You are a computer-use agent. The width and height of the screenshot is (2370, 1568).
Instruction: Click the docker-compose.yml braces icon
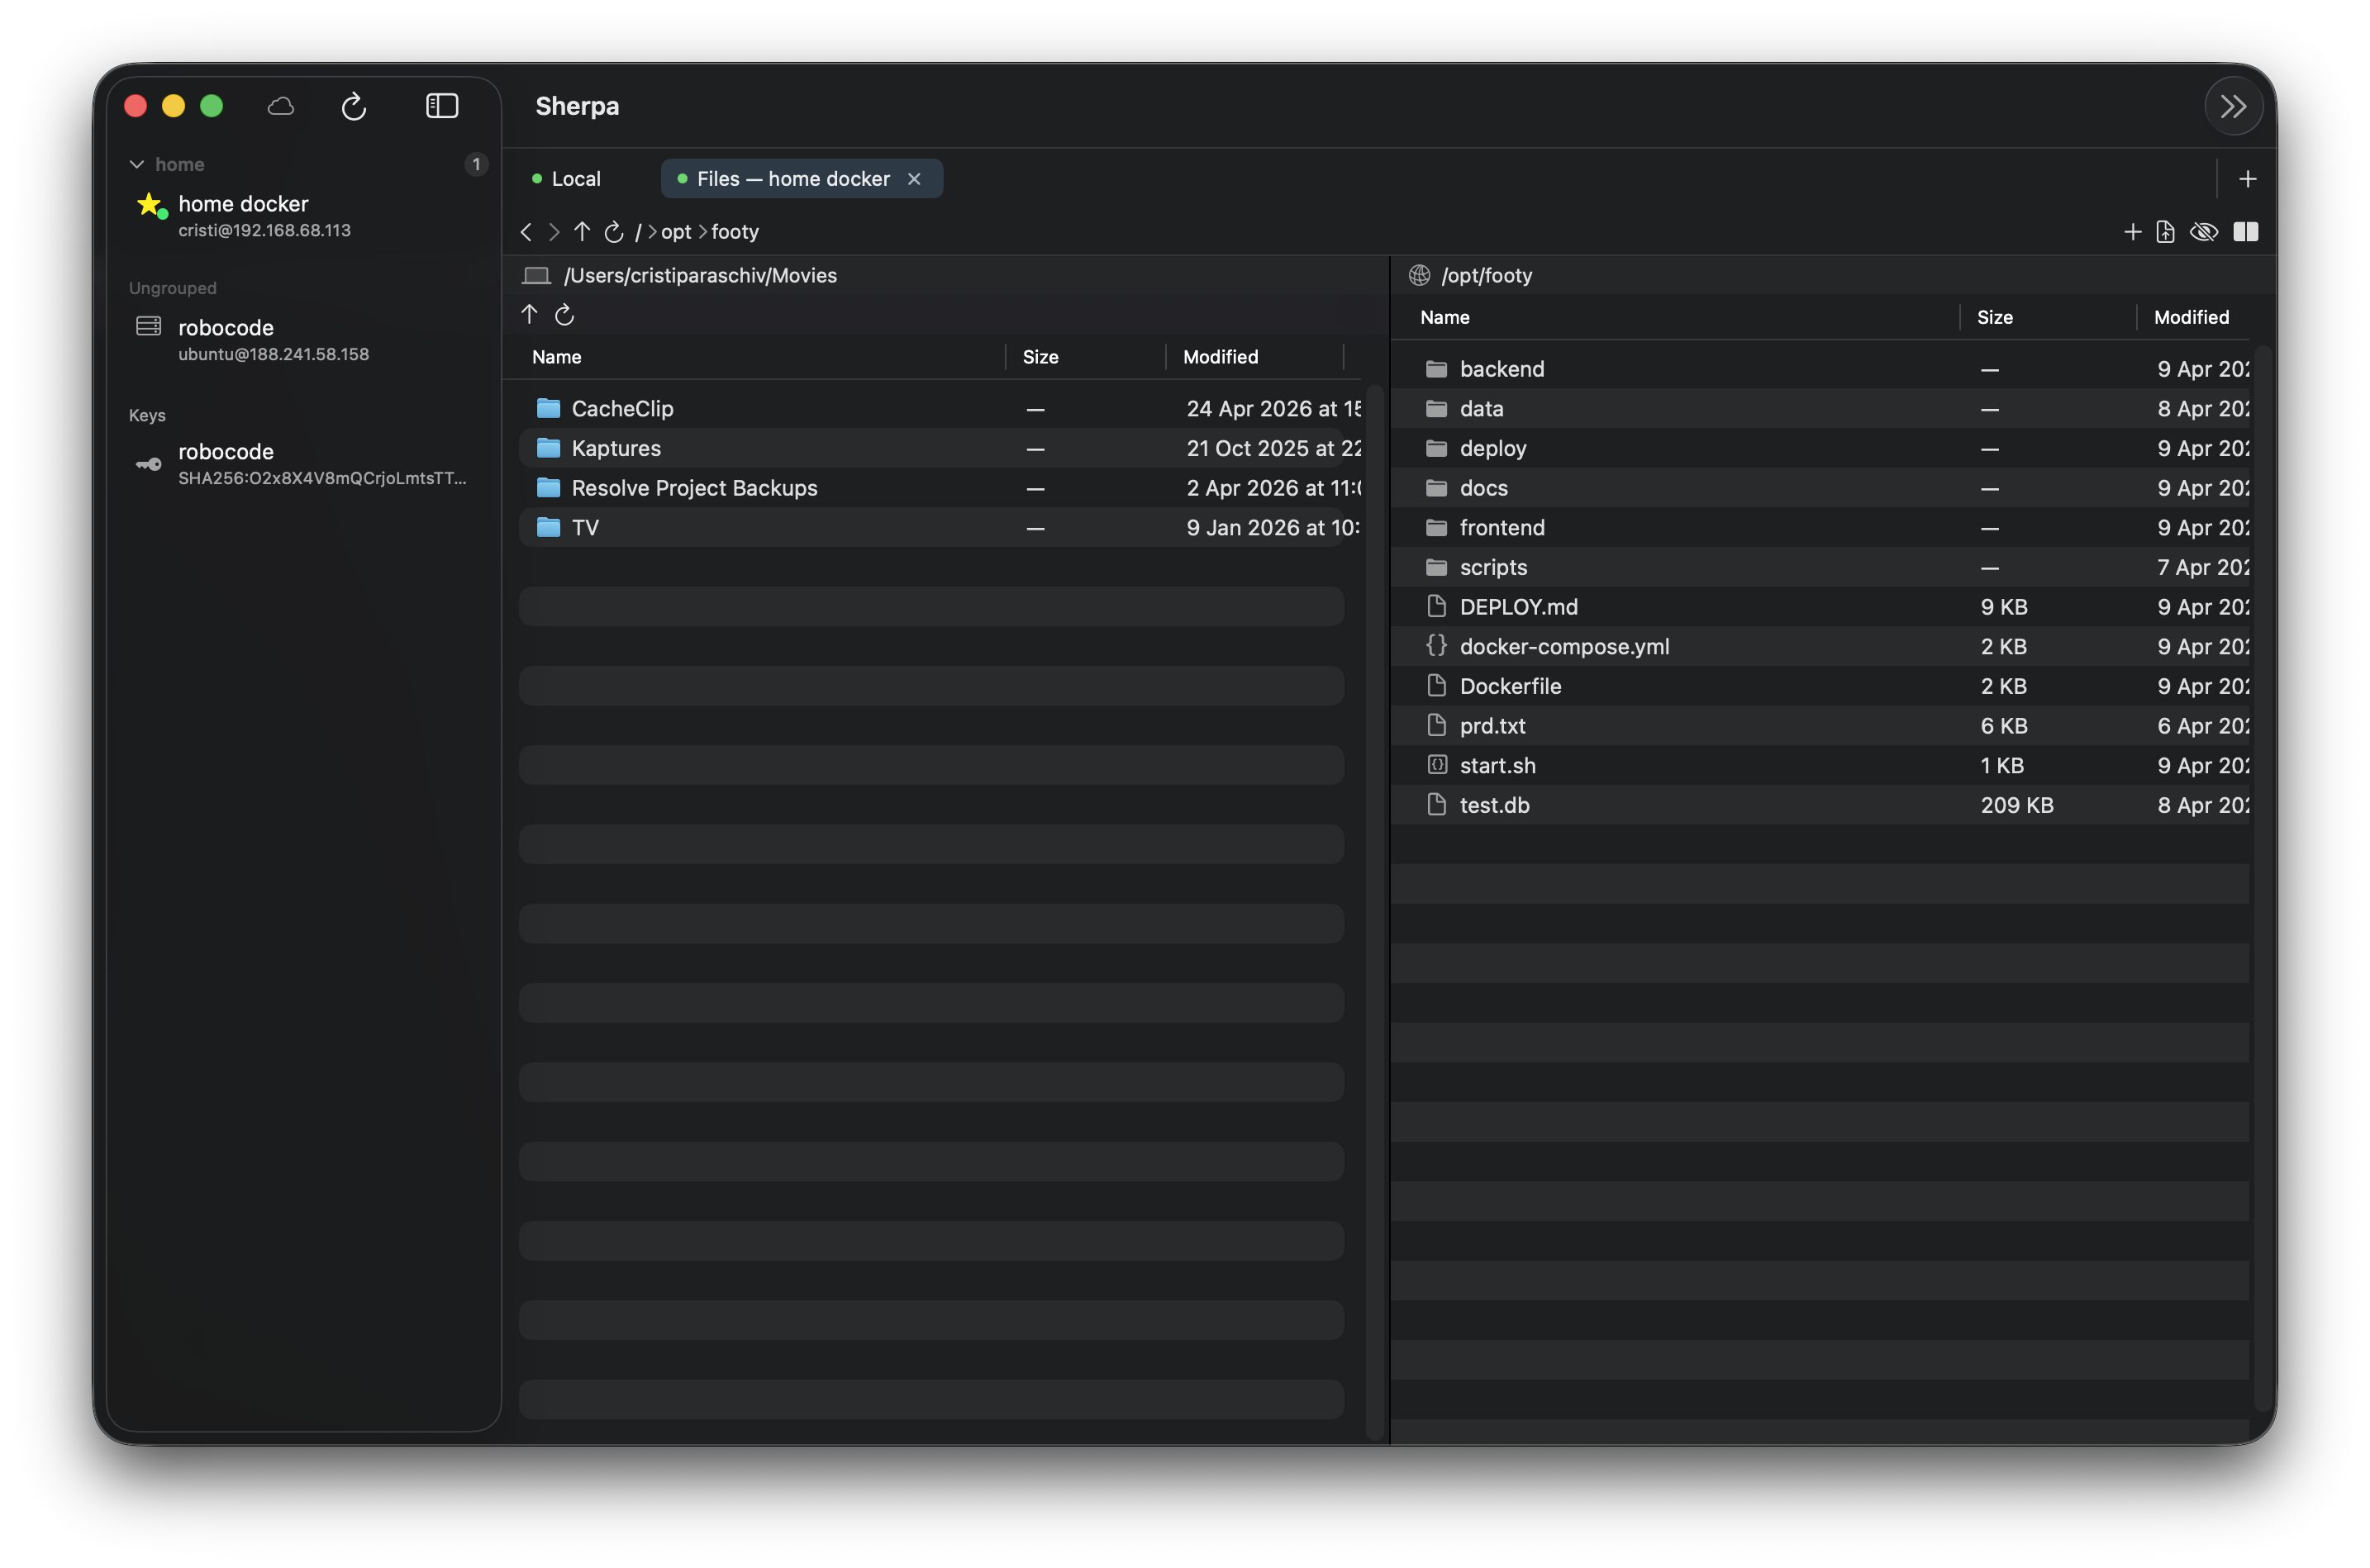click(x=1436, y=646)
